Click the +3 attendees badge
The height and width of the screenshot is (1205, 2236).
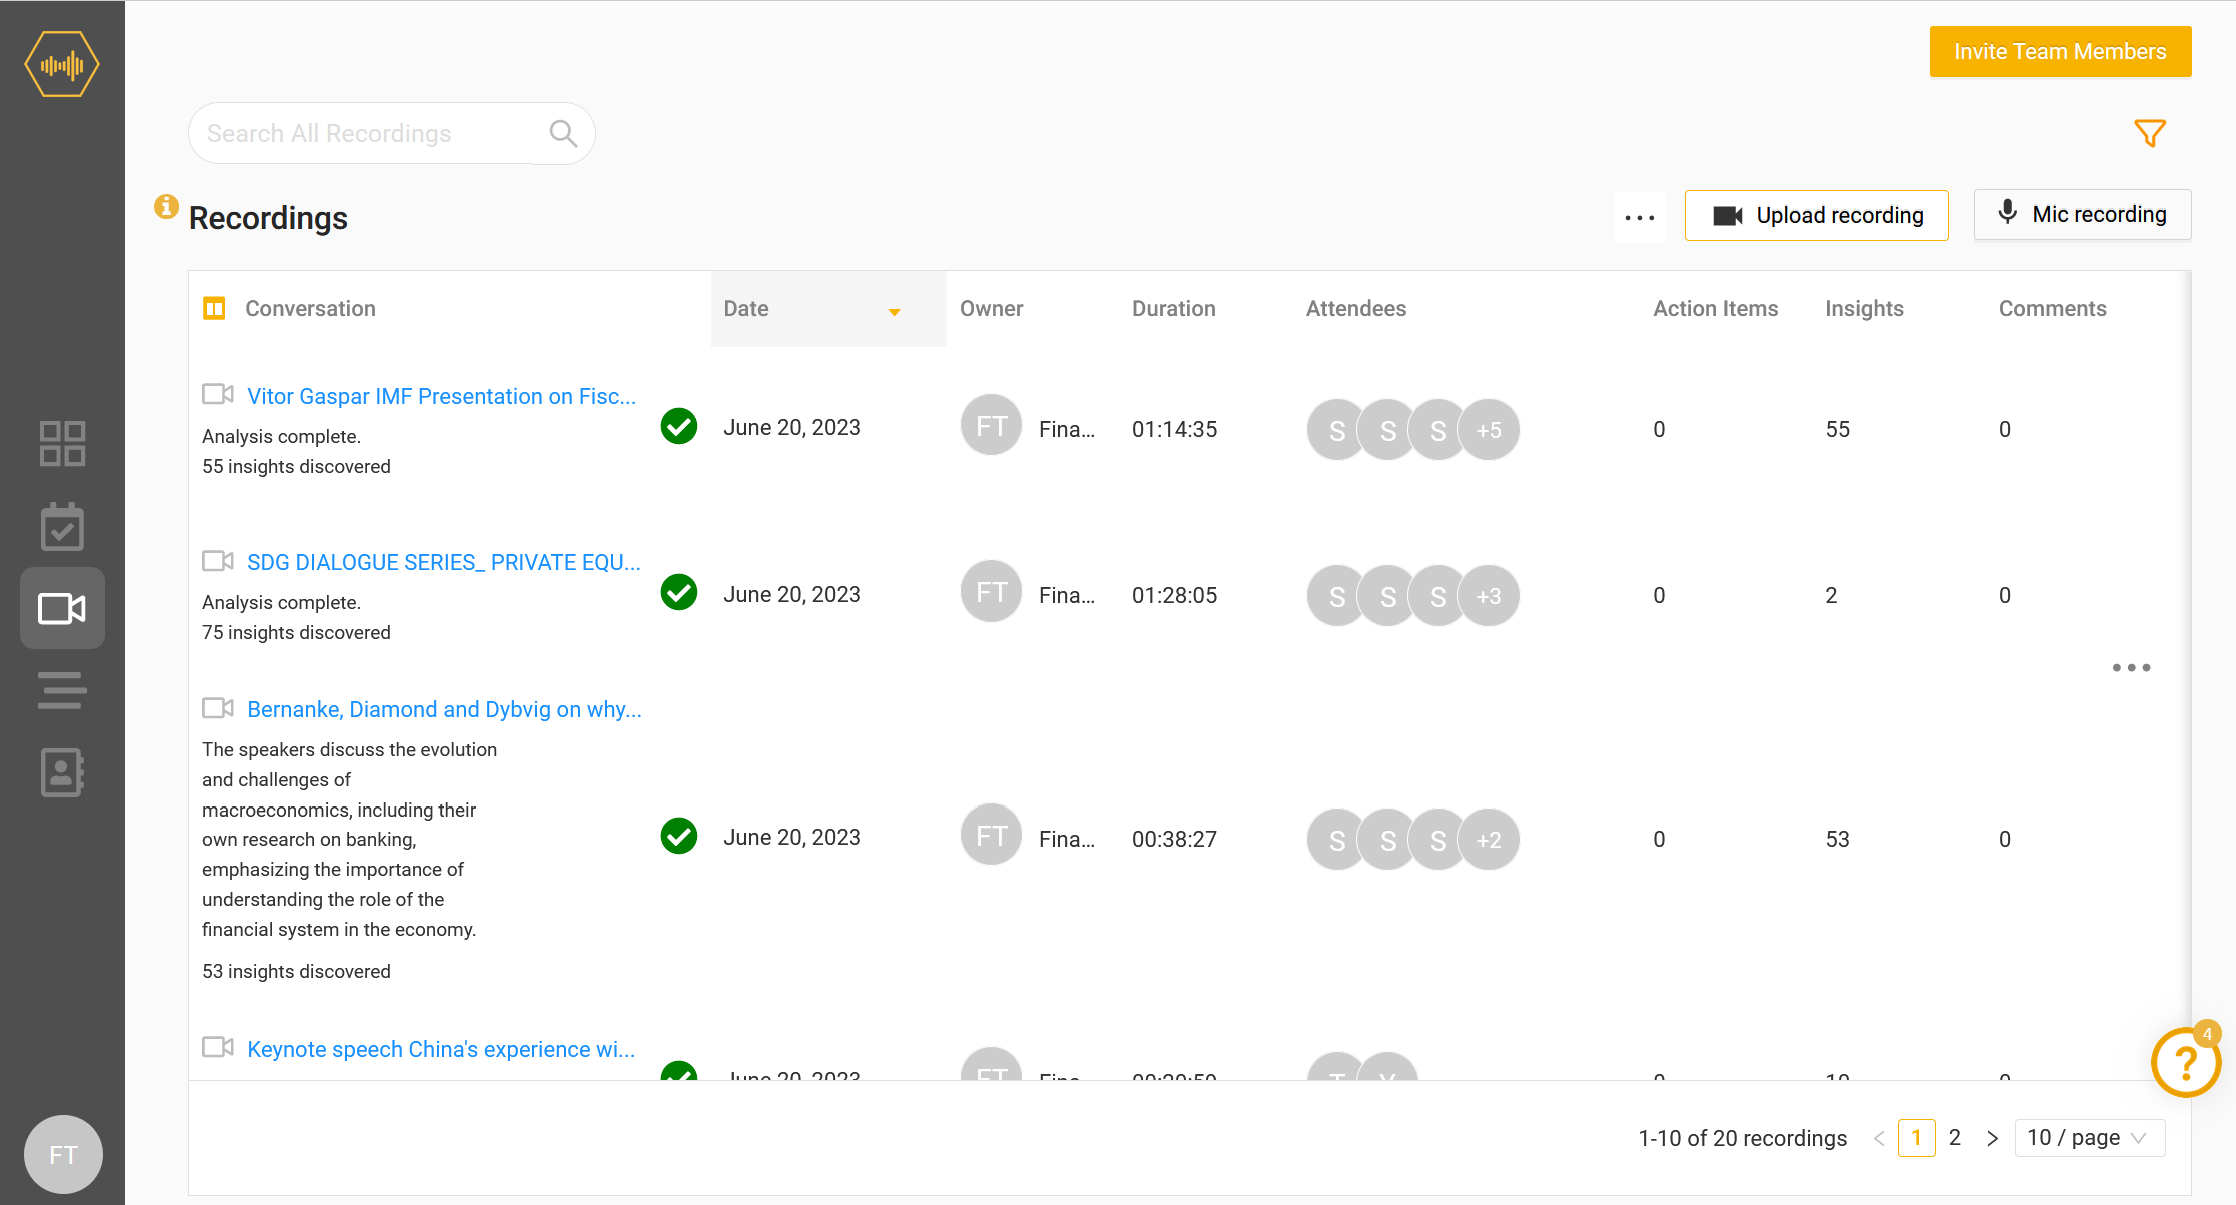point(1489,596)
